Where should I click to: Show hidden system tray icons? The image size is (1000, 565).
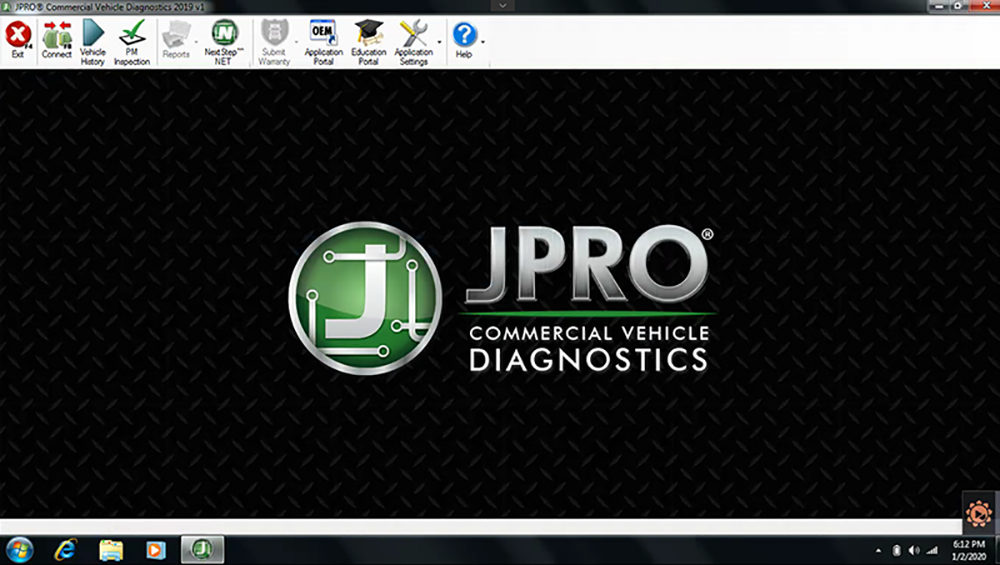click(x=878, y=550)
